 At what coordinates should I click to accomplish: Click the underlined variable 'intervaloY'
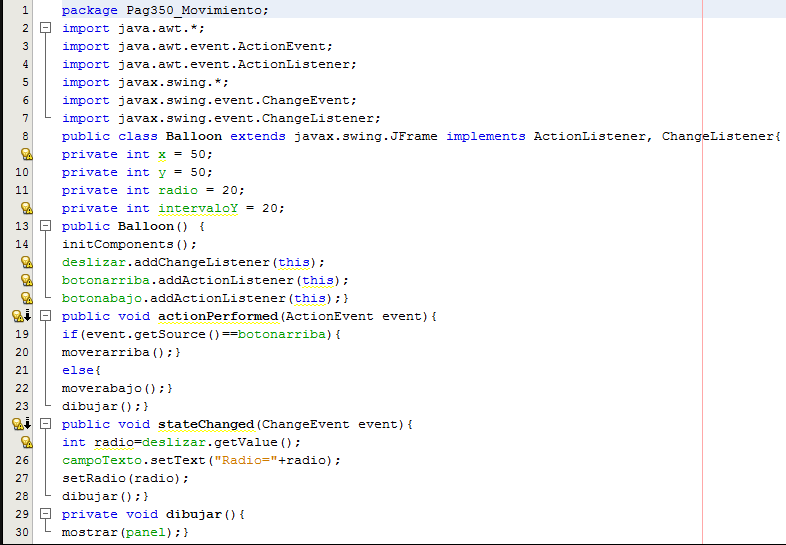pyautogui.click(x=198, y=209)
